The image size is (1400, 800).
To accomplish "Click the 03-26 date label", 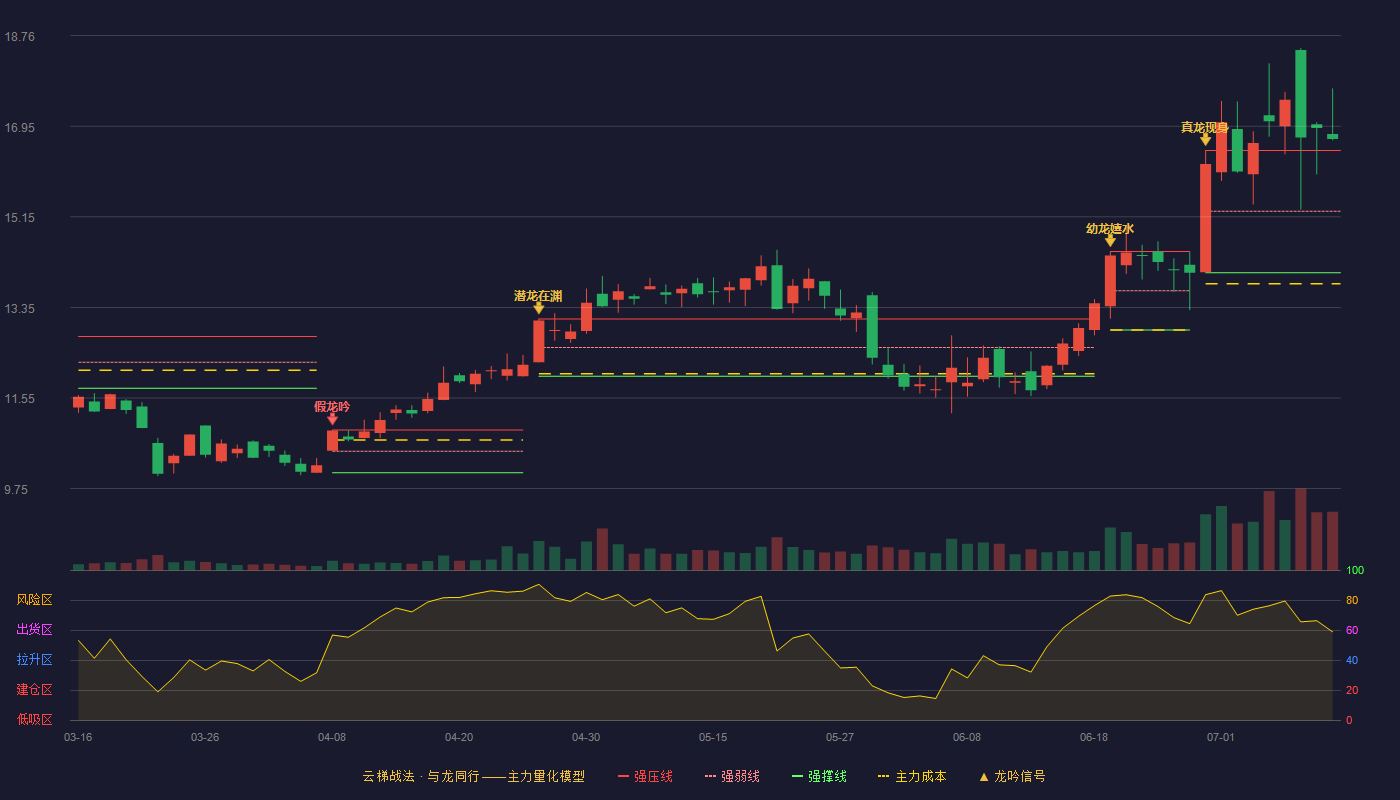I will pos(205,737).
